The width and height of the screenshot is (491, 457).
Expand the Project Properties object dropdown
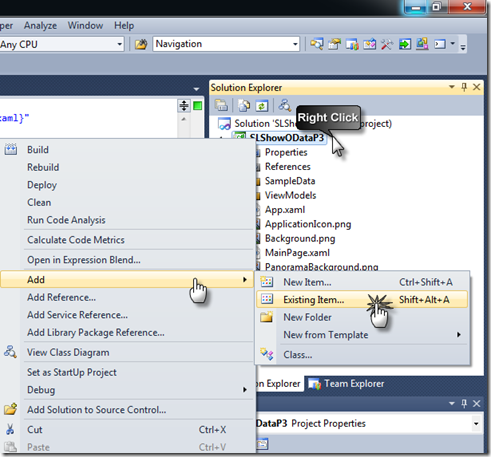[476, 424]
